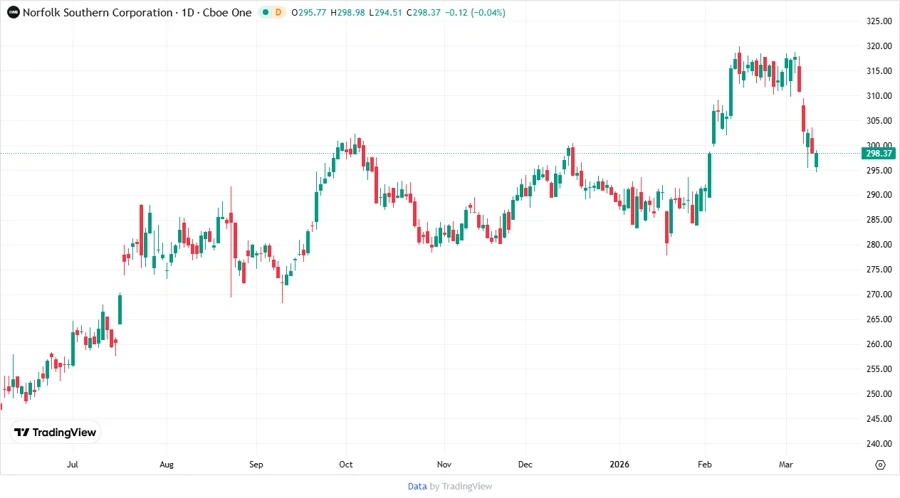Image resolution: width=900 pixels, height=498 pixels.
Task: Click the 285.00 price axis label
Action: (x=879, y=220)
